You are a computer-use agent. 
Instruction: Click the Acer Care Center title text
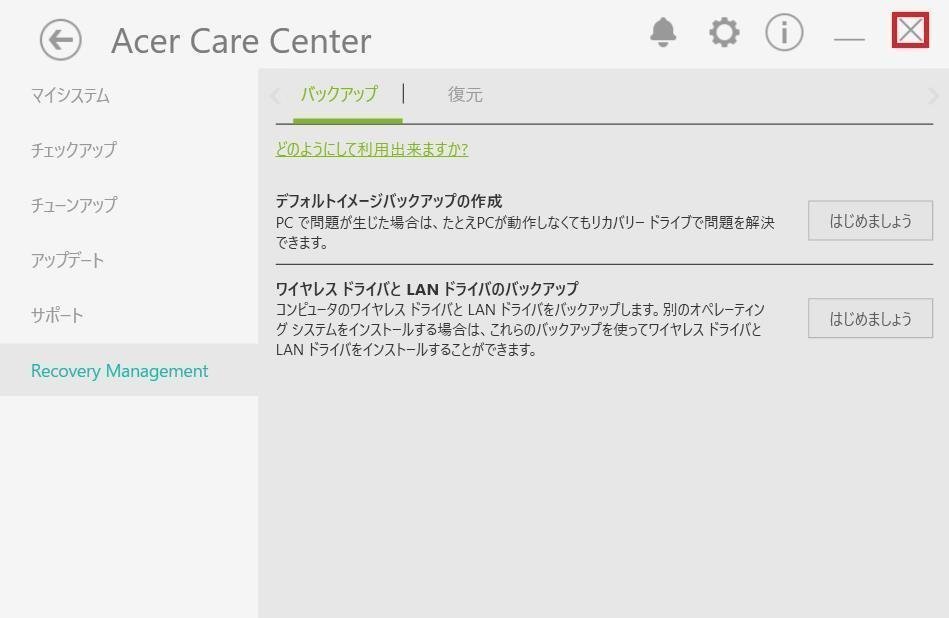(241, 41)
